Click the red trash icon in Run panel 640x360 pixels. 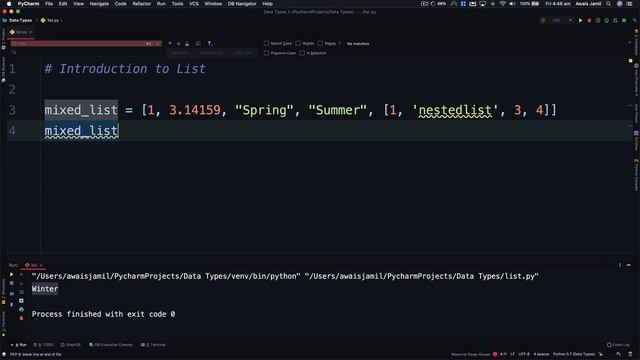[x=21, y=318]
